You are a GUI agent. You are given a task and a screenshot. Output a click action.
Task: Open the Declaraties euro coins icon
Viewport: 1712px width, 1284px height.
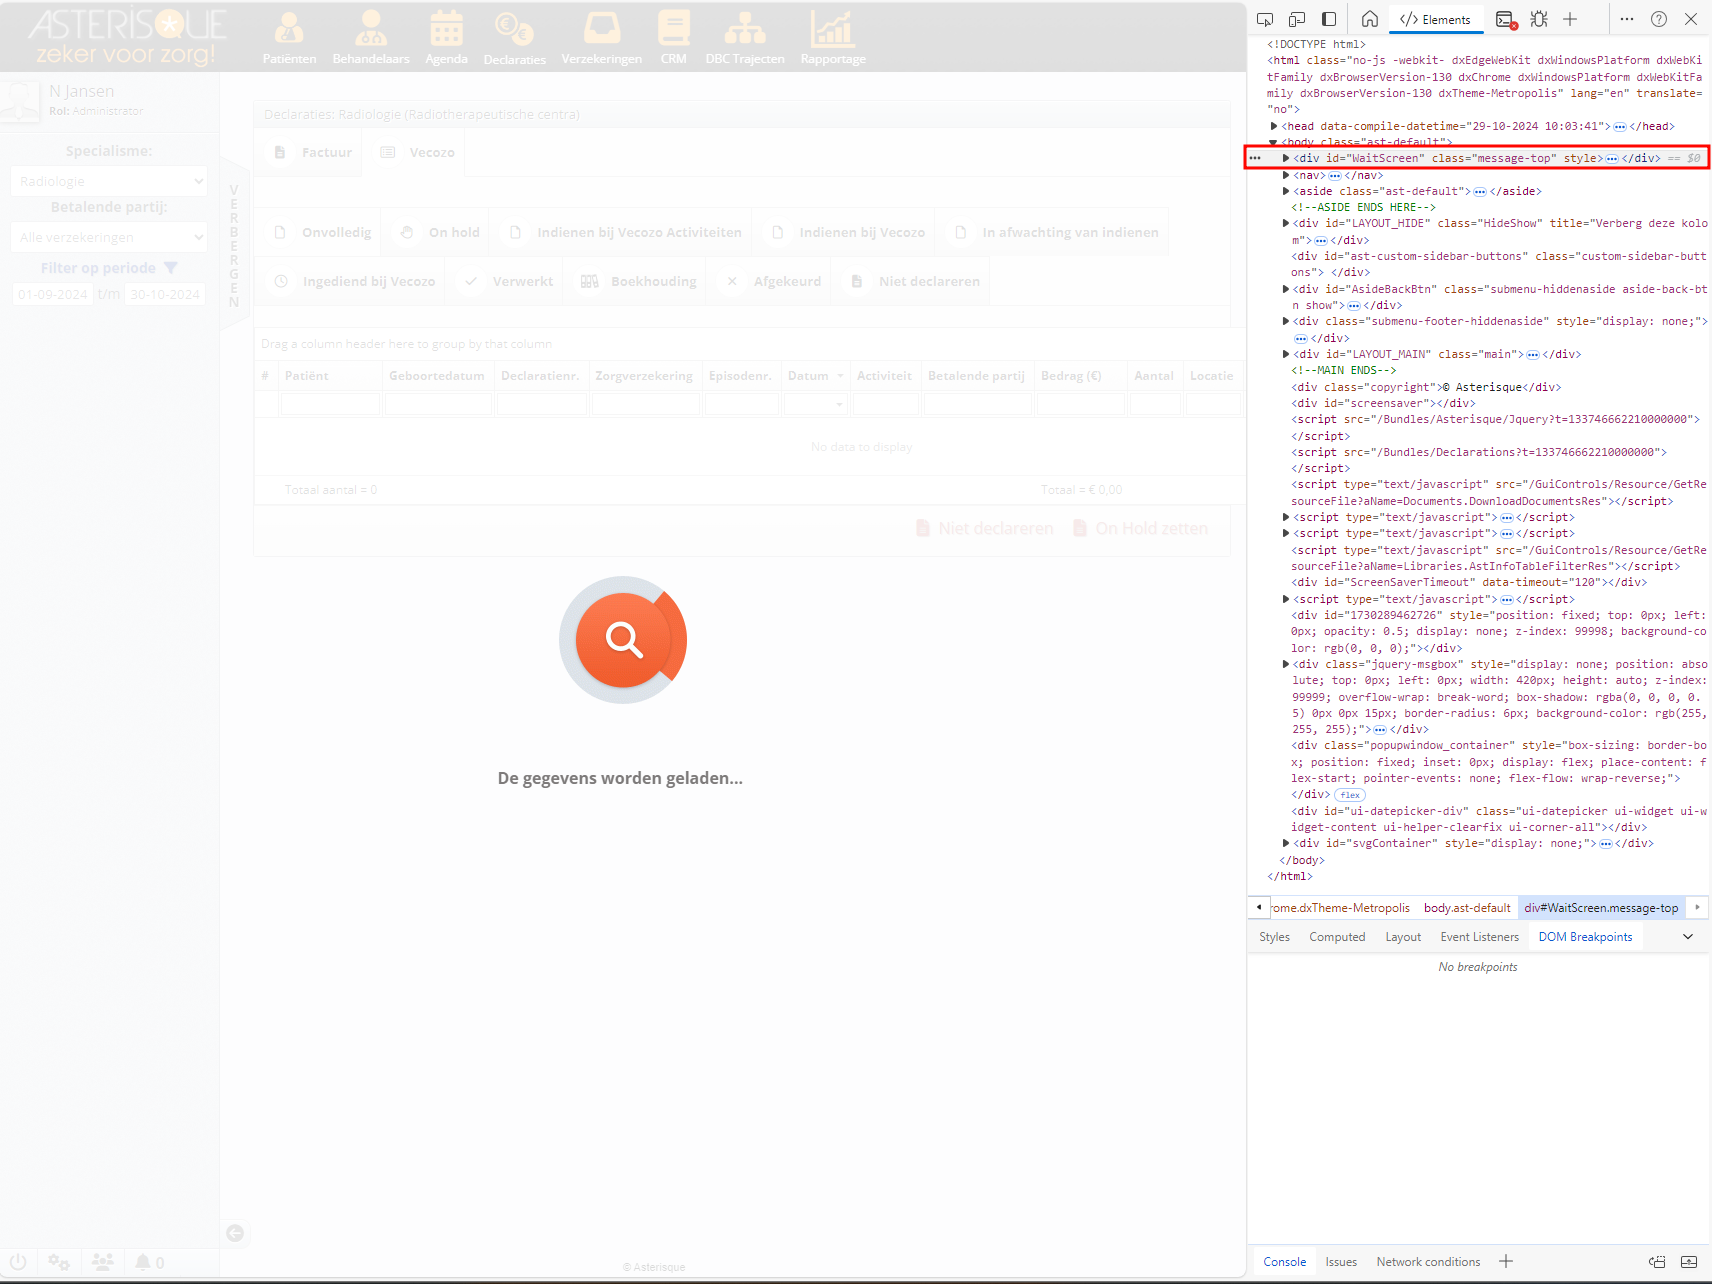click(514, 29)
